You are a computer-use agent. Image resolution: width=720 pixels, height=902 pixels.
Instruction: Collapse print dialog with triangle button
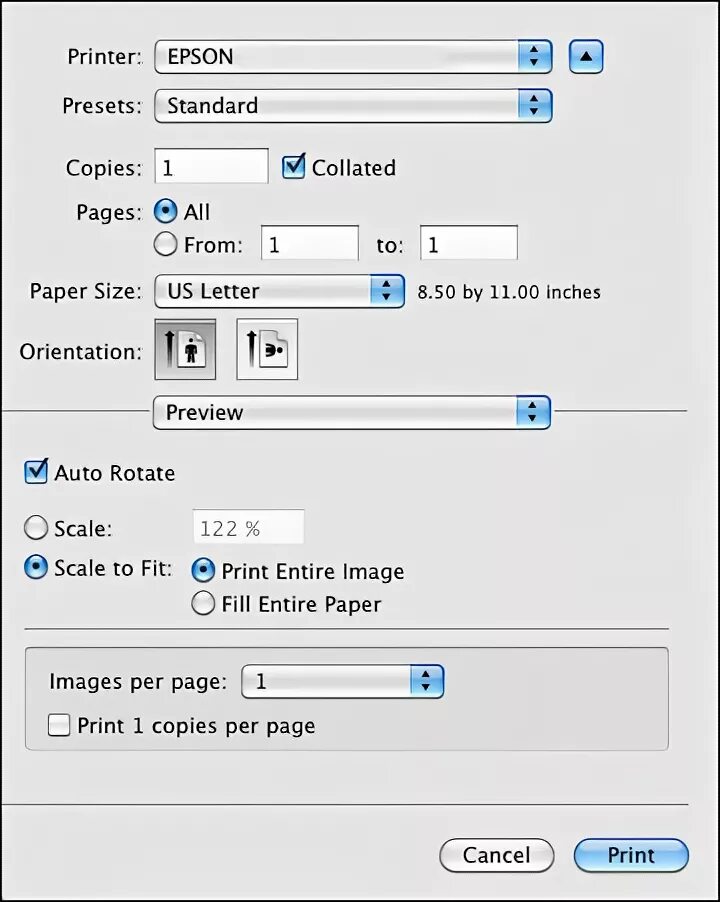[586, 57]
